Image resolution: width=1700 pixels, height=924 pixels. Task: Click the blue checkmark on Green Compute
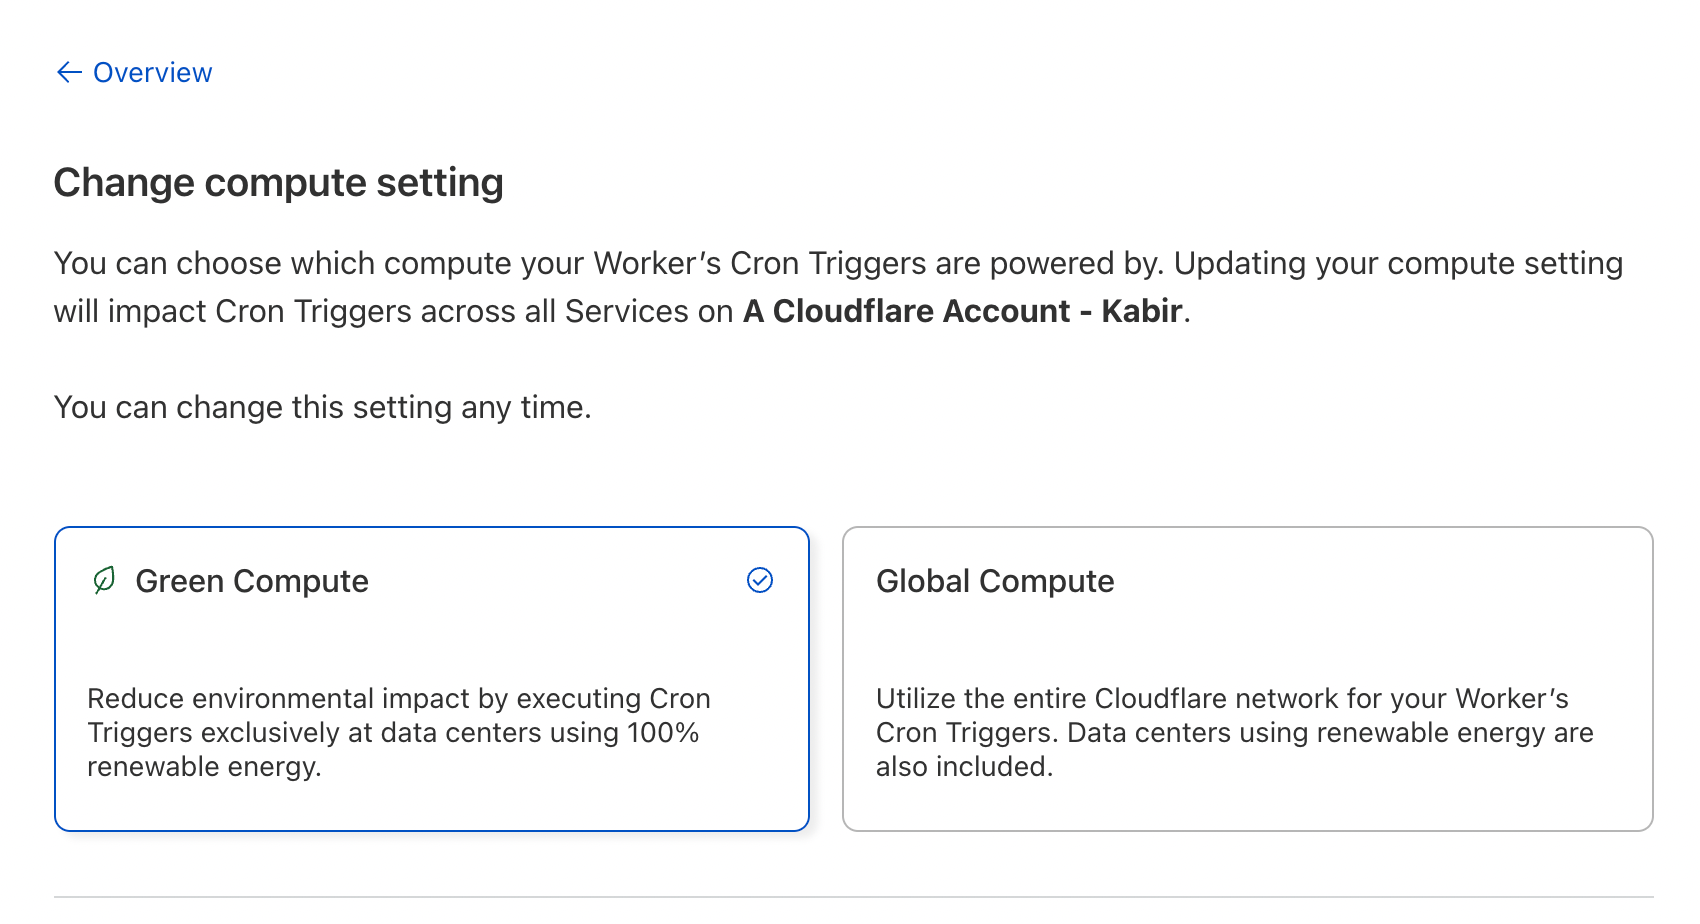(760, 580)
